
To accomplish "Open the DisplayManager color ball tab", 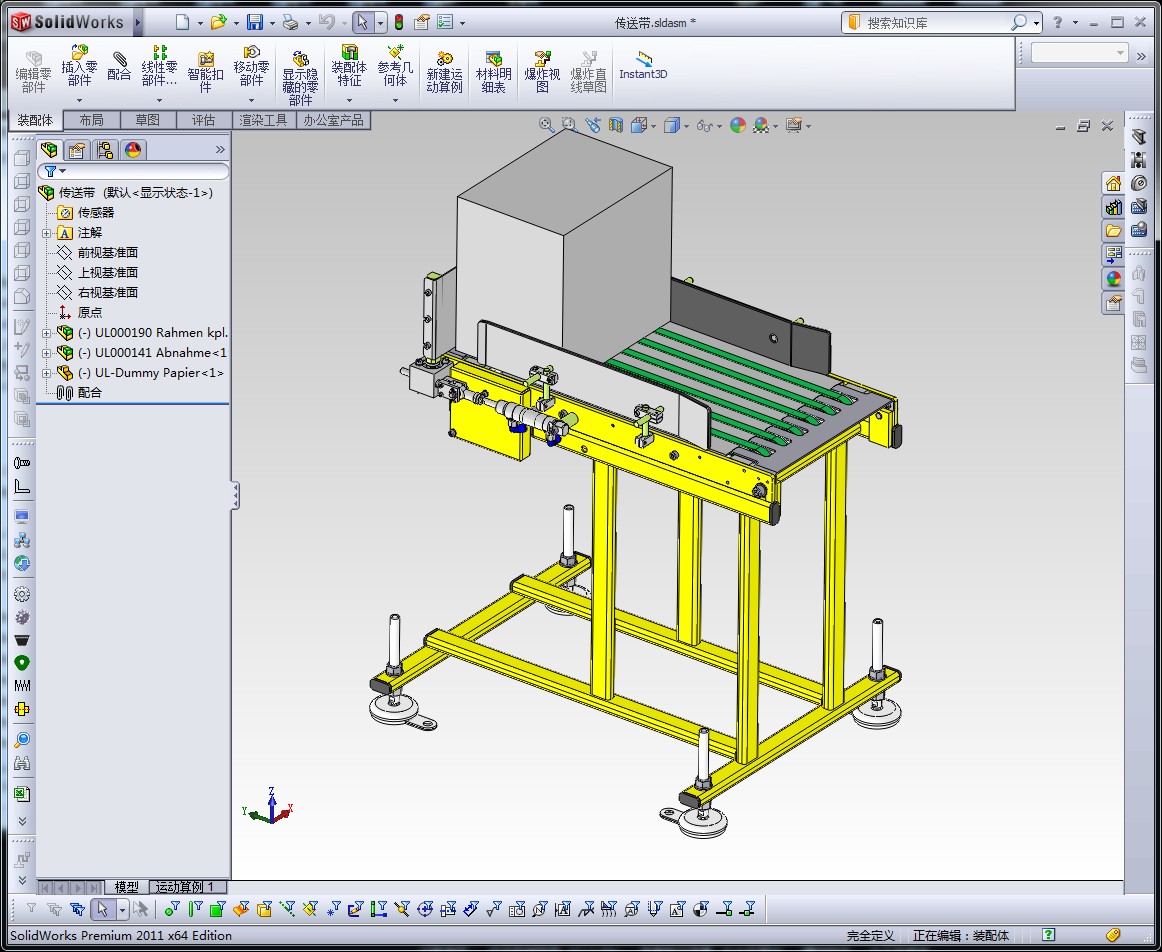I will click(133, 150).
